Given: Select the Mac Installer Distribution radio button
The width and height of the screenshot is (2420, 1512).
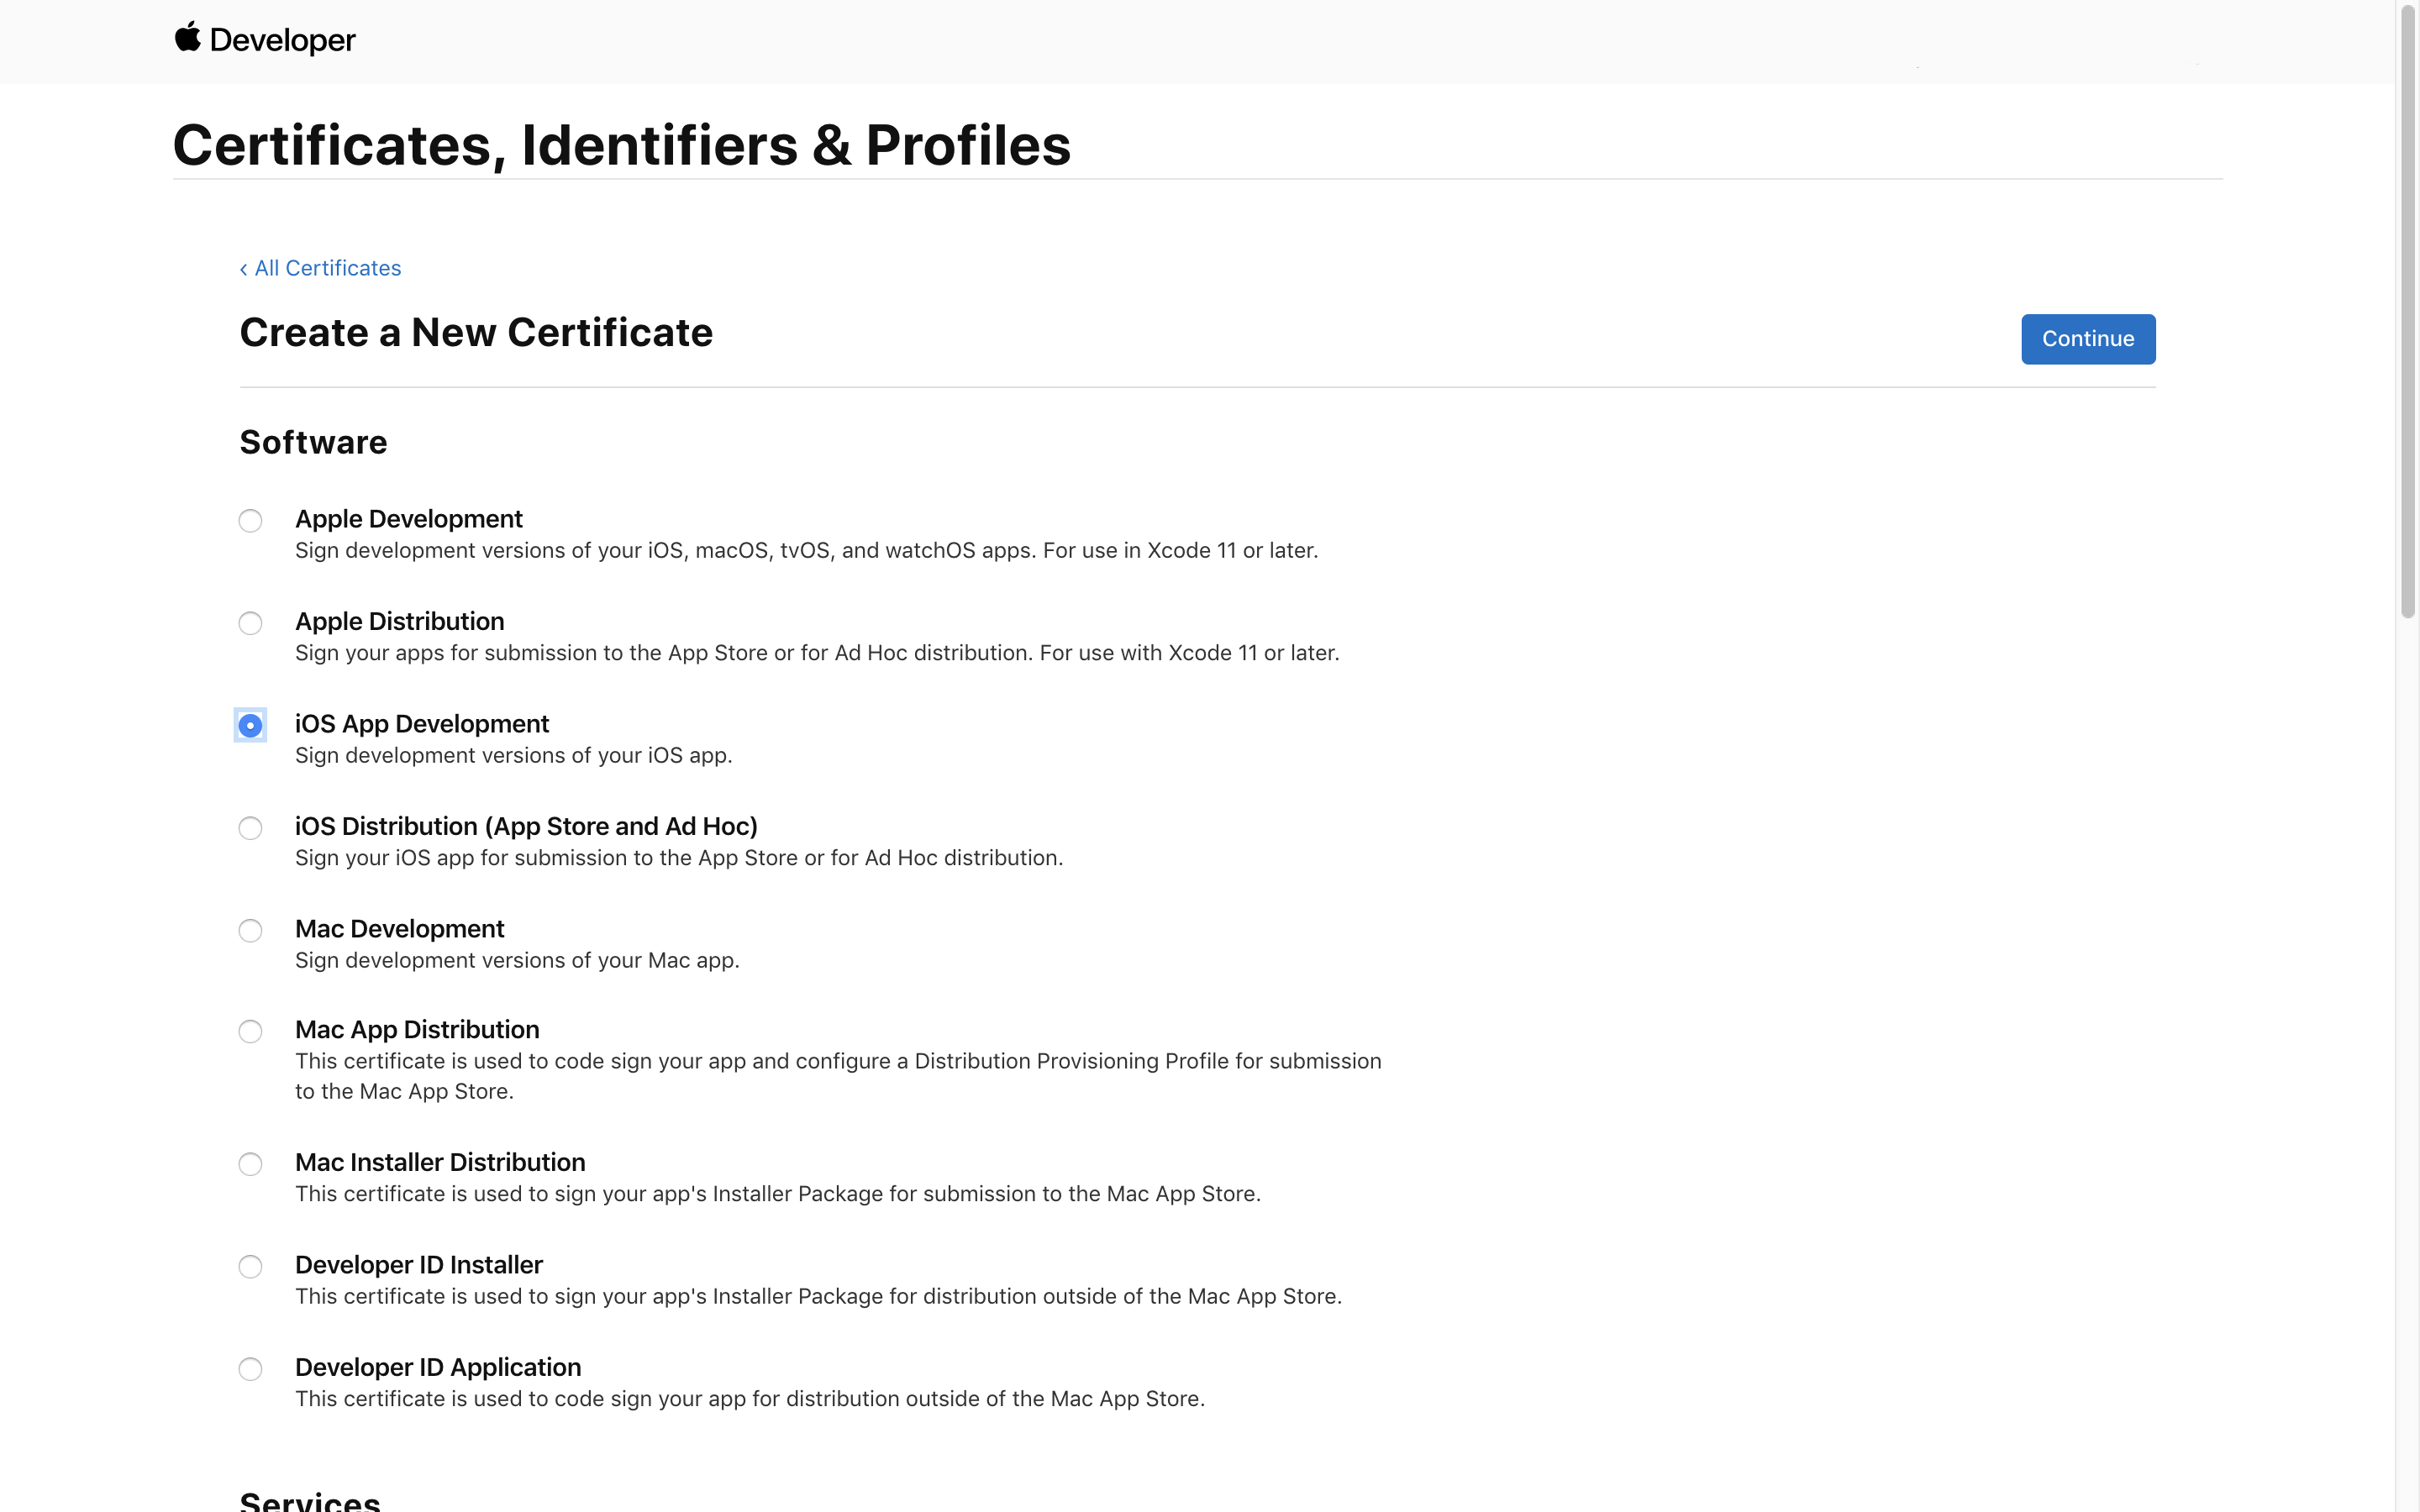Looking at the screenshot, I should click(x=250, y=1164).
